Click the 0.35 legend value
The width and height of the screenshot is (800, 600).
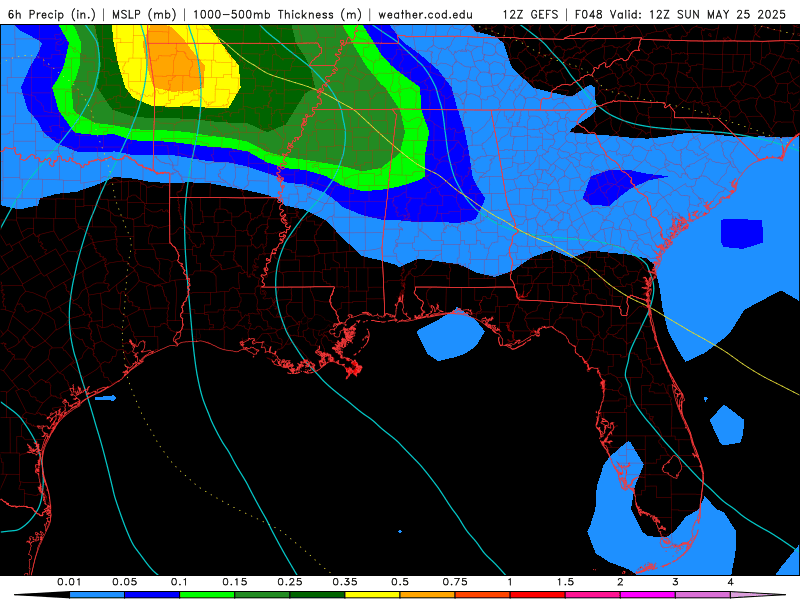[x=345, y=582]
